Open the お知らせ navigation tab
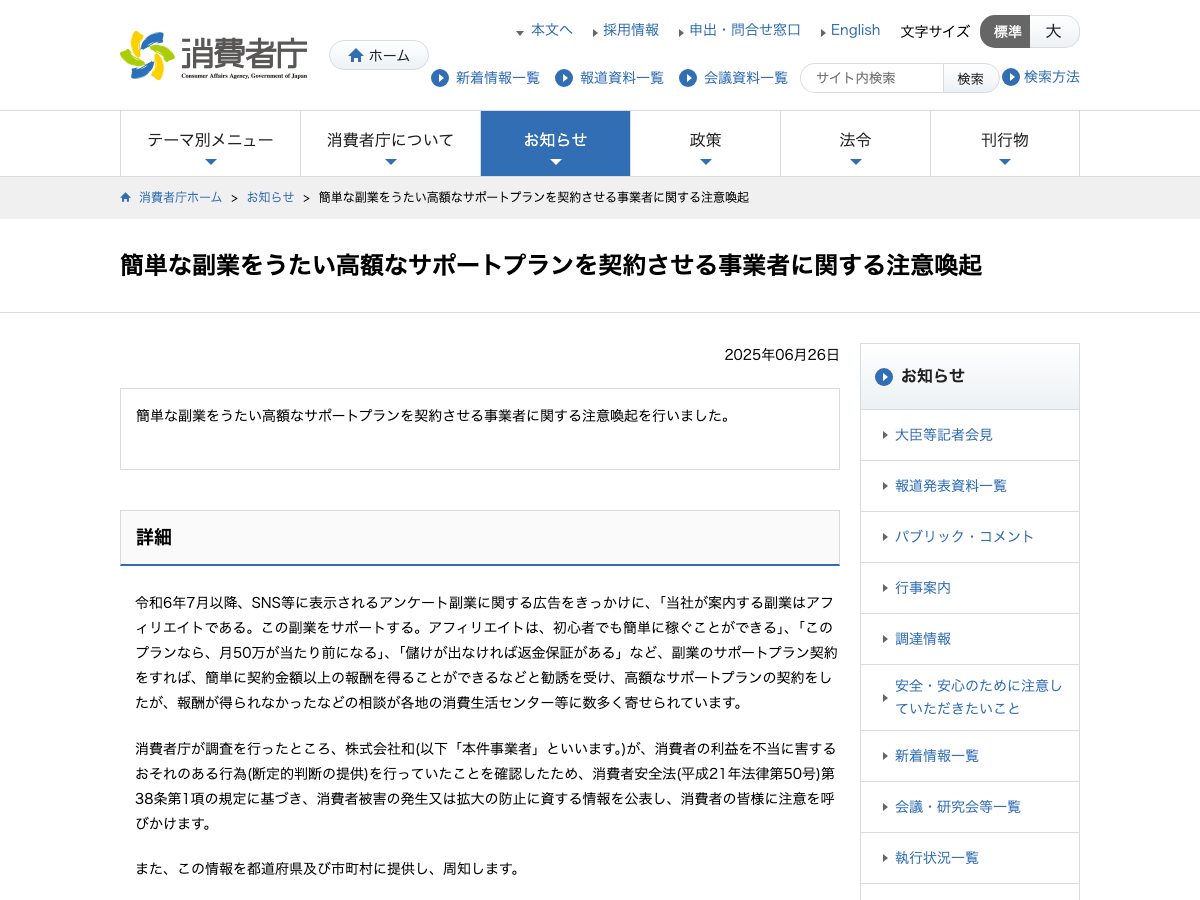This screenshot has height=900, width=1200. [x=555, y=144]
